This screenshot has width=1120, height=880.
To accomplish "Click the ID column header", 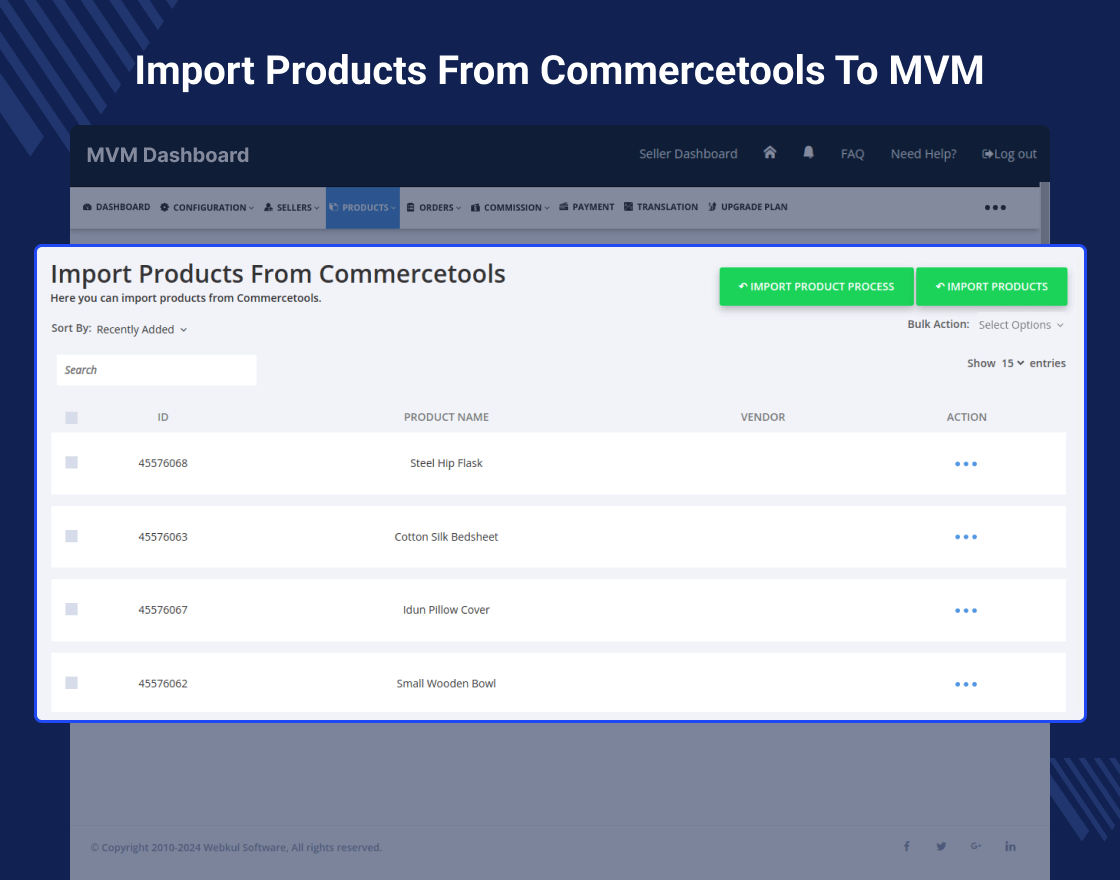I will pyautogui.click(x=163, y=417).
